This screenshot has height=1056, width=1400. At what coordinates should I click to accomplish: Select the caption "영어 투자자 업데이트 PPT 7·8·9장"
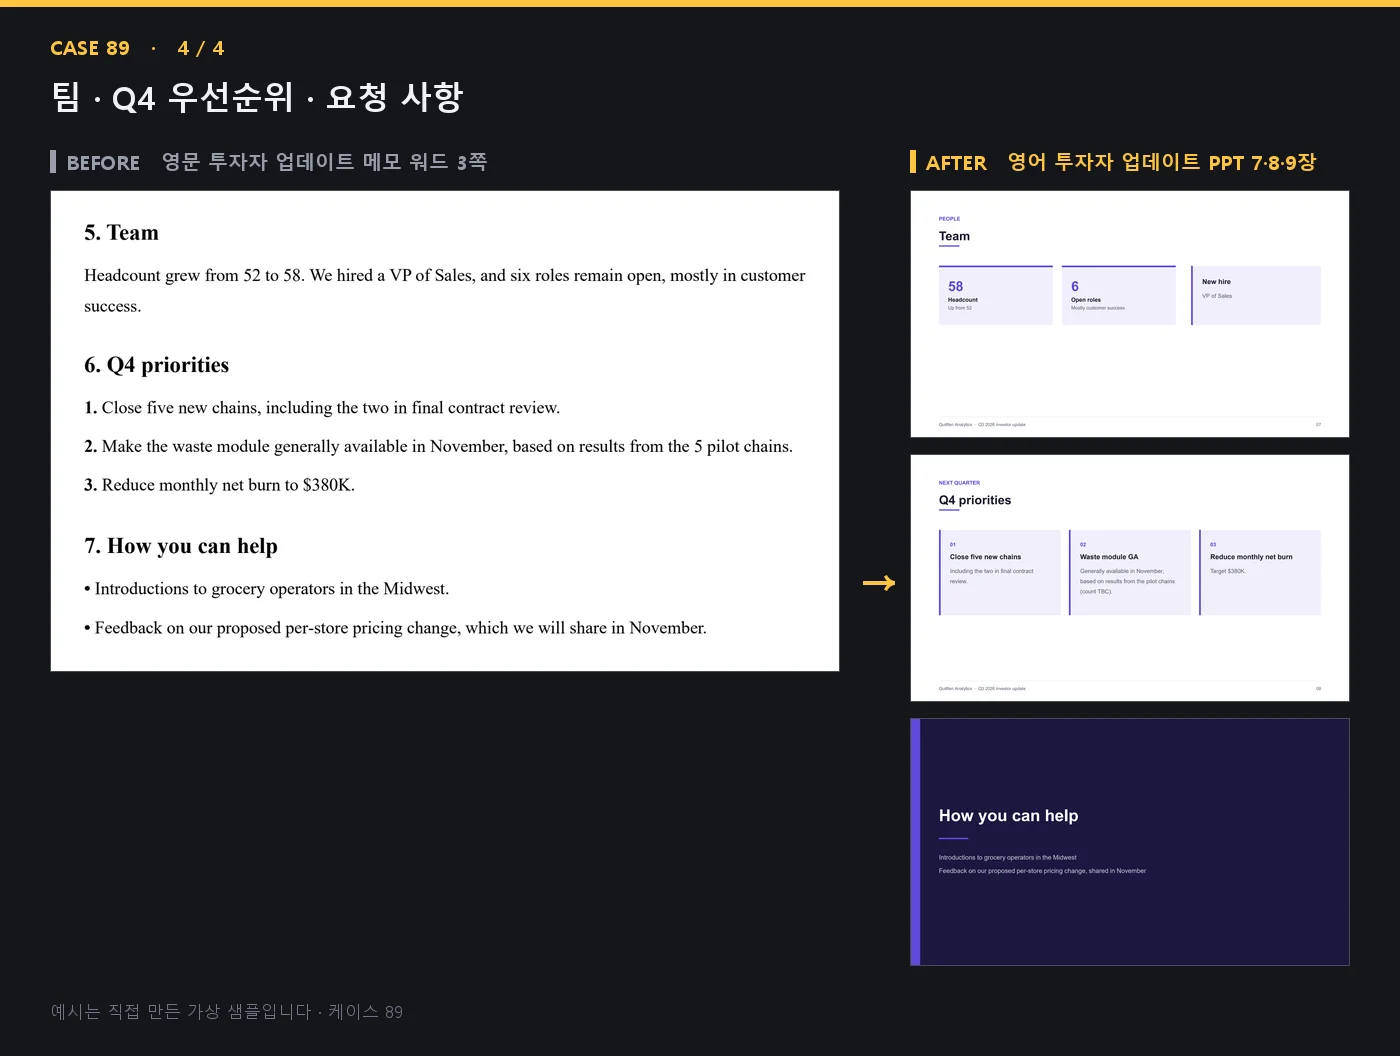point(1162,162)
